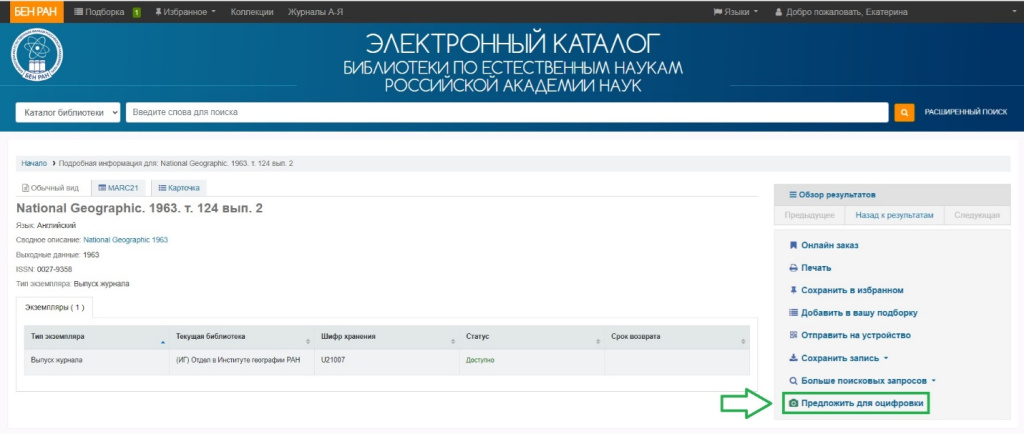
Task: Click Онлайн заказ bookmark action
Action: [x=823, y=245]
